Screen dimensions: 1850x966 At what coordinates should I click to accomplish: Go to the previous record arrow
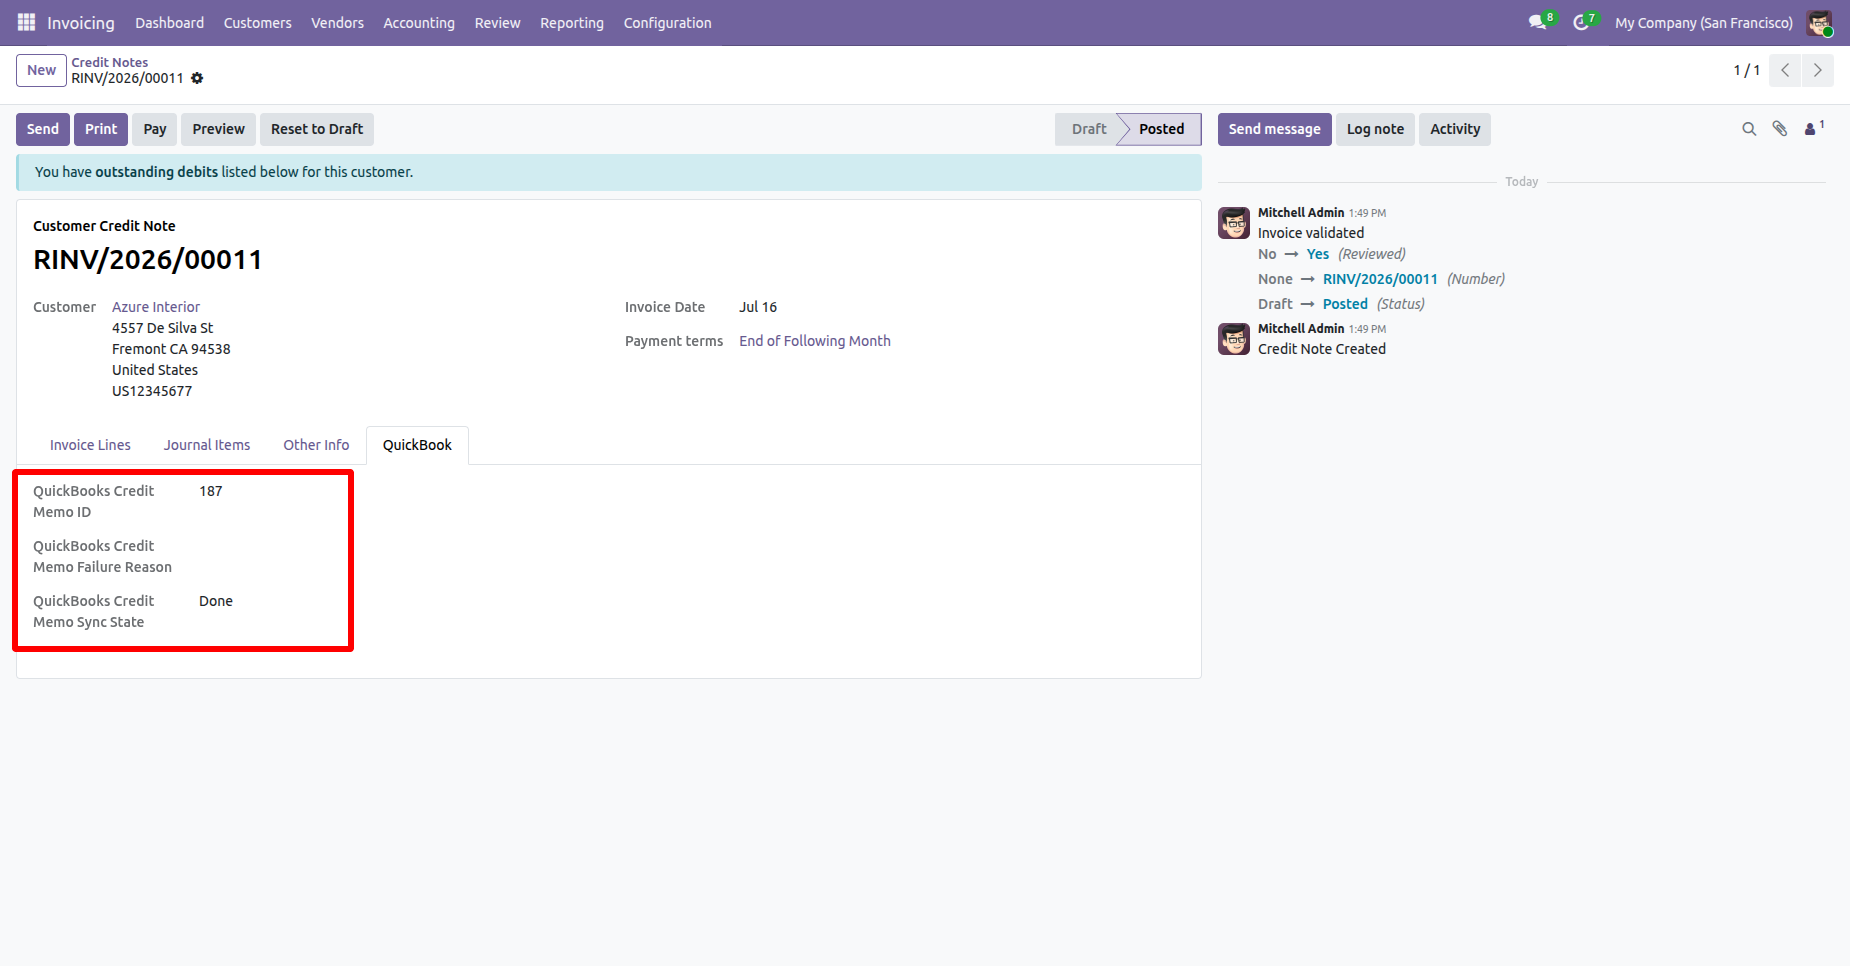click(x=1785, y=70)
